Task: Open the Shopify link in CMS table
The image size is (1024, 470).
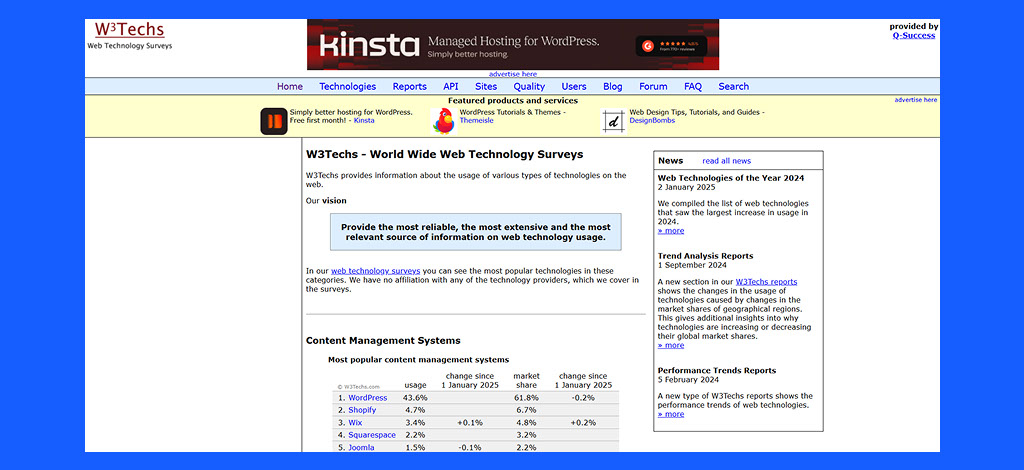Action: [362, 410]
